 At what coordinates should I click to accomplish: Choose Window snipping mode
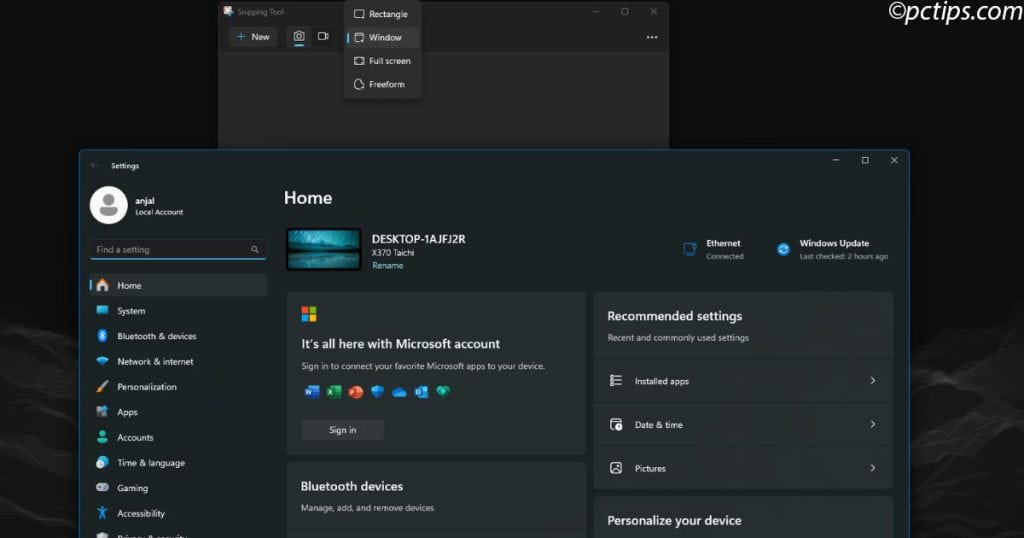pyautogui.click(x=382, y=37)
